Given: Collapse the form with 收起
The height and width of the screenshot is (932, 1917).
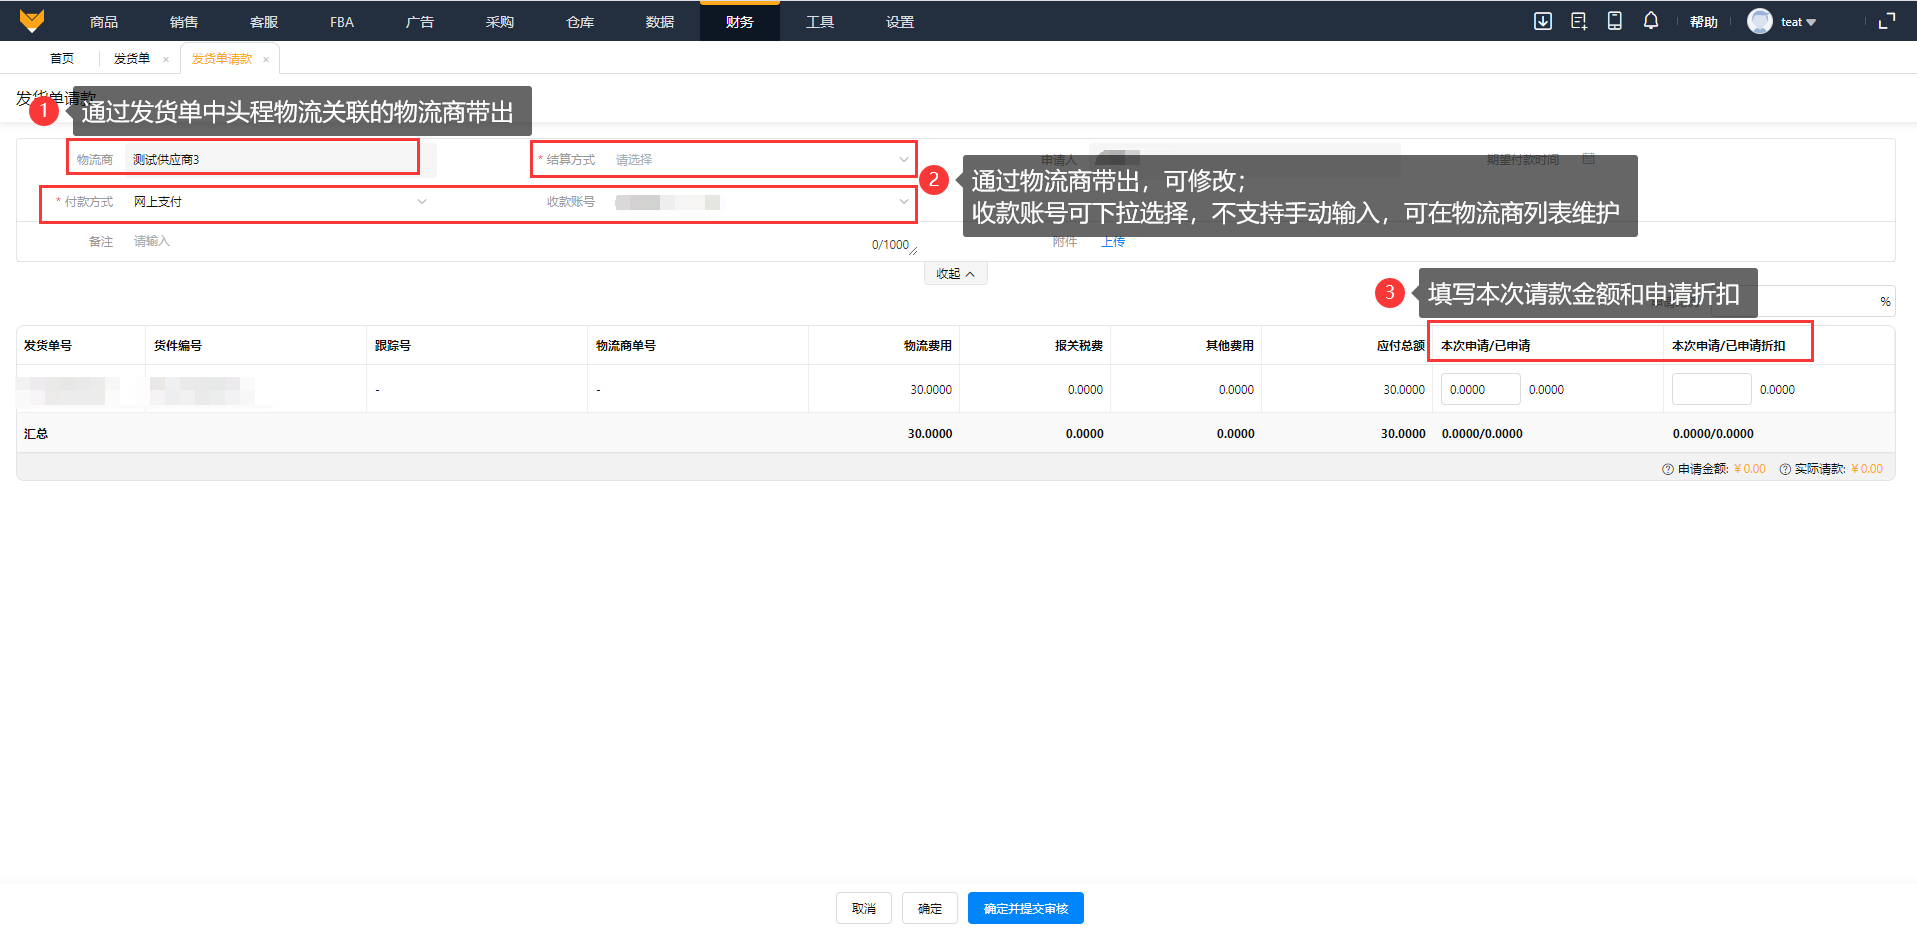Looking at the screenshot, I should click(x=955, y=274).
